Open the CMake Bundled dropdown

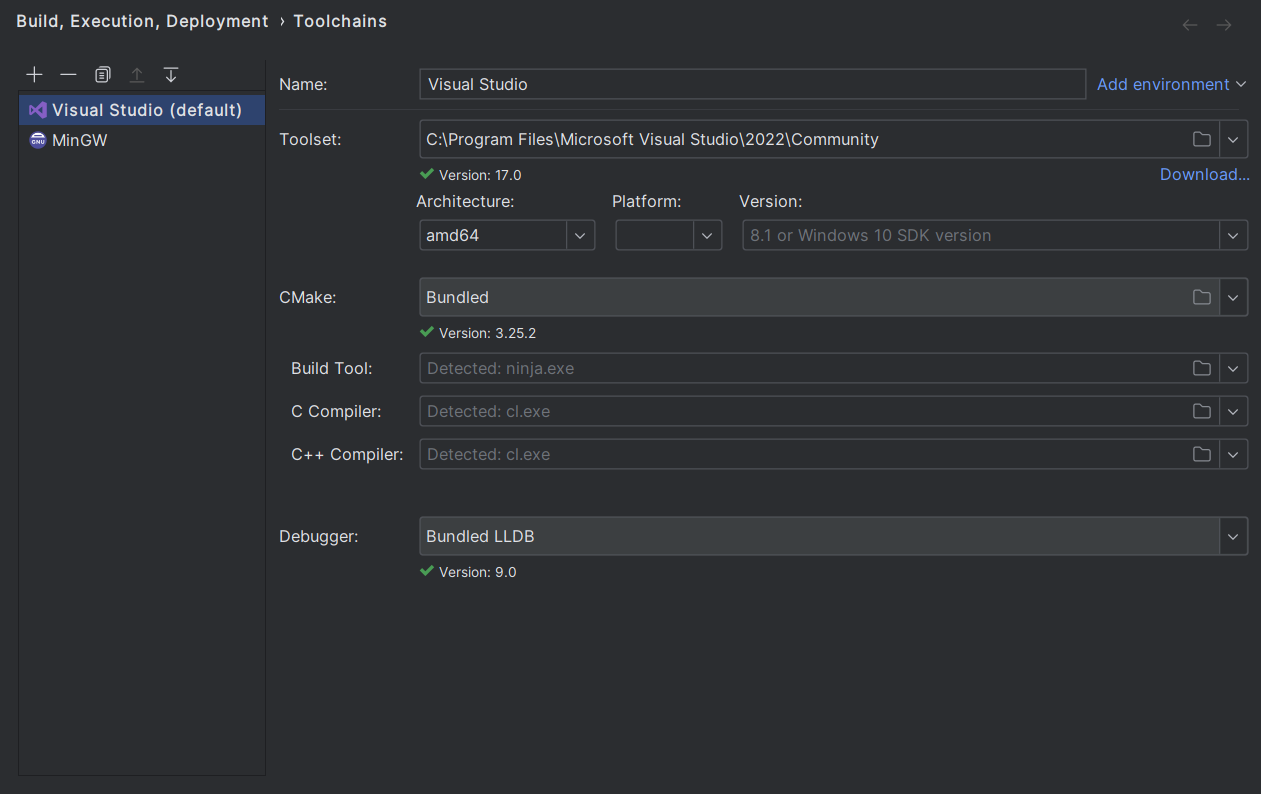[1233, 298]
